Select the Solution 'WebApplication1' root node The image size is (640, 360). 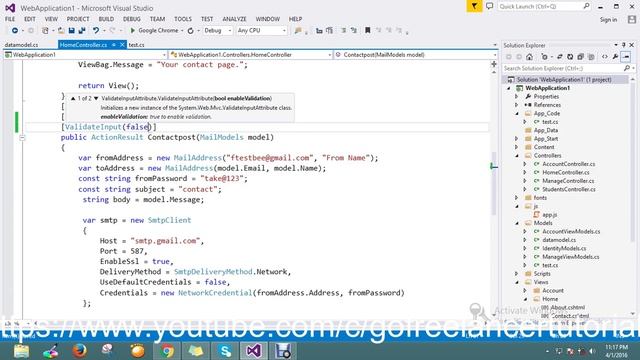tap(564, 80)
